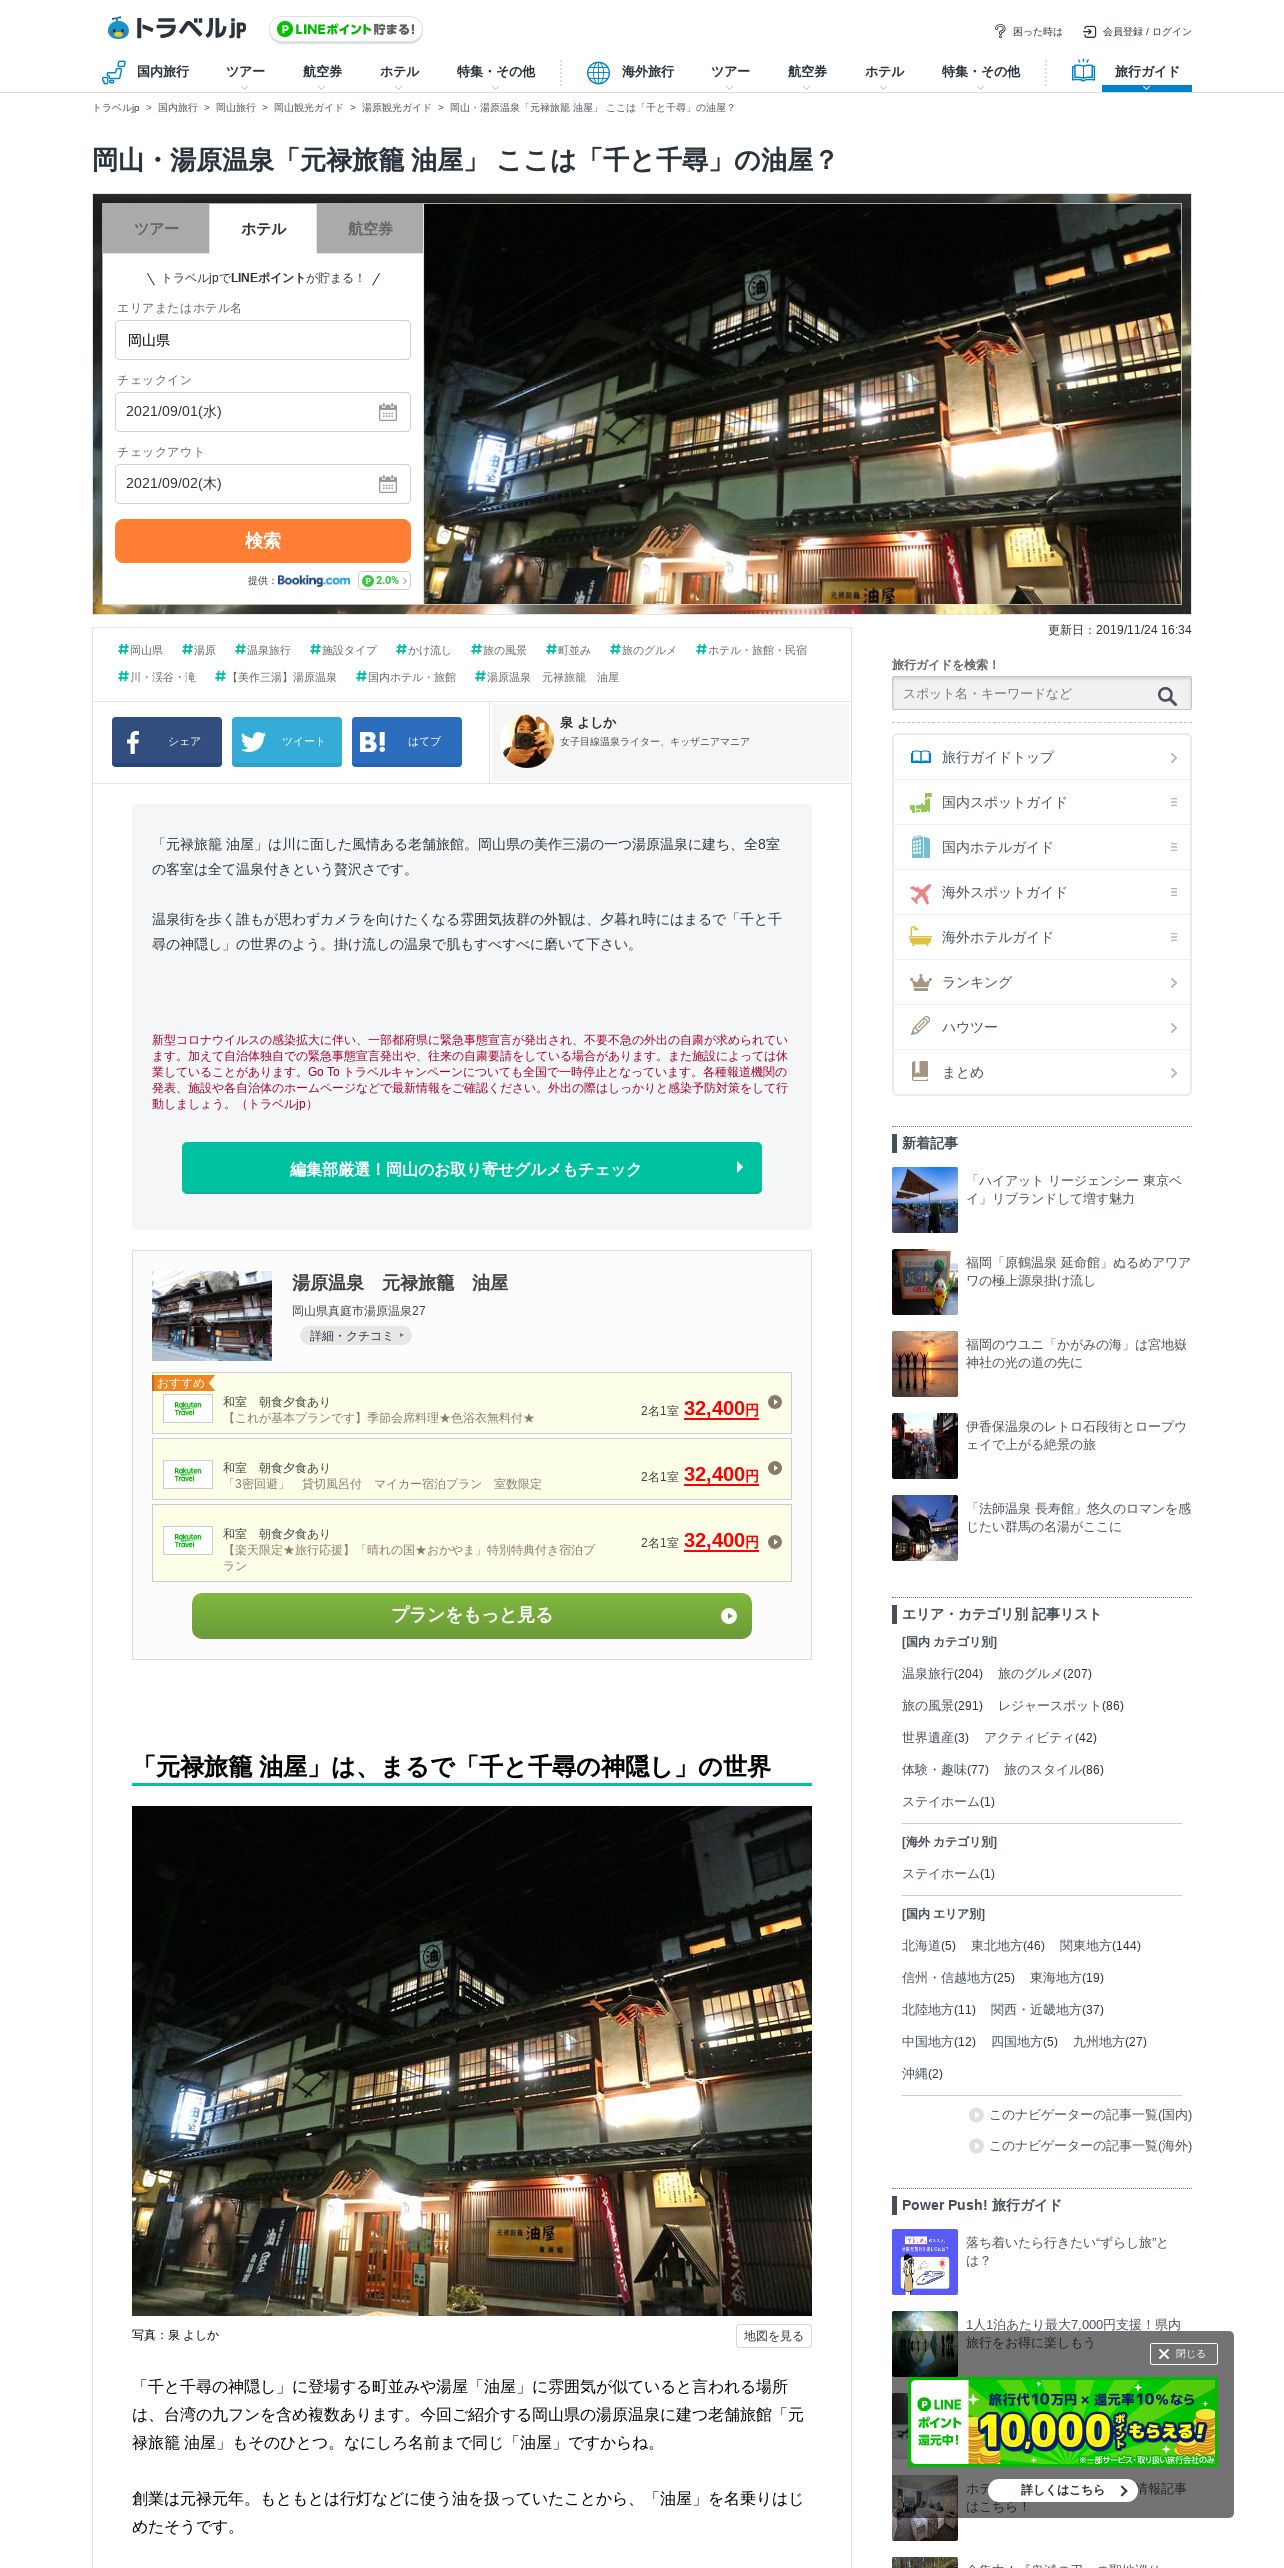This screenshot has width=1284, height=2568.
Task: Open the かがみの海 article thumbnail
Action: point(925,1364)
